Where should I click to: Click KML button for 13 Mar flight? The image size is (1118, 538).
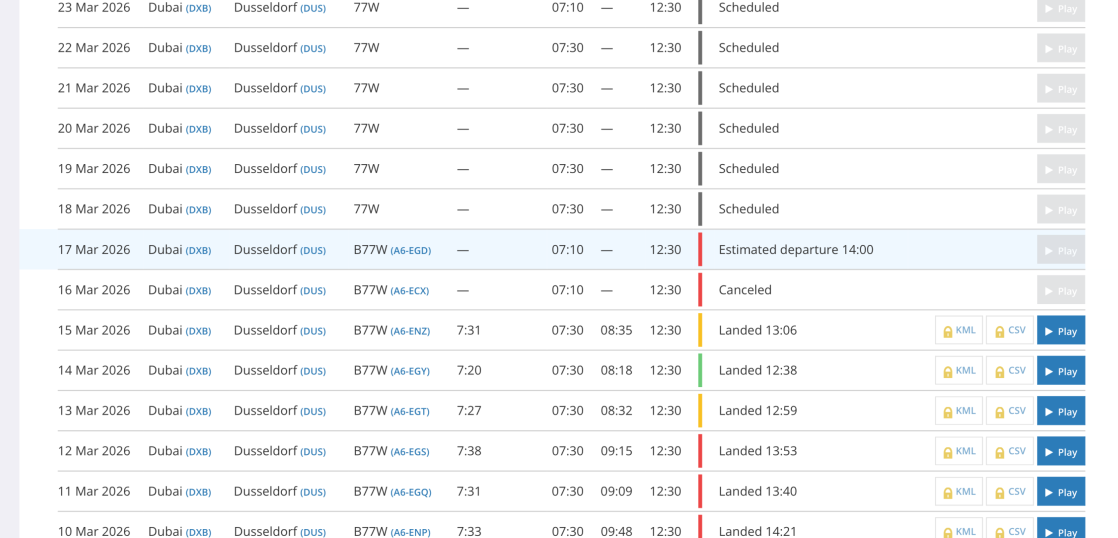point(958,411)
